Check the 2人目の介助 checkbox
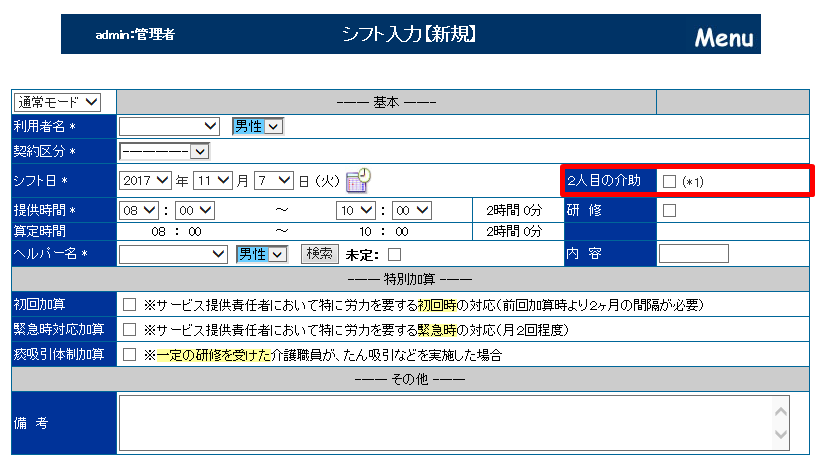 tap(670, 181)
